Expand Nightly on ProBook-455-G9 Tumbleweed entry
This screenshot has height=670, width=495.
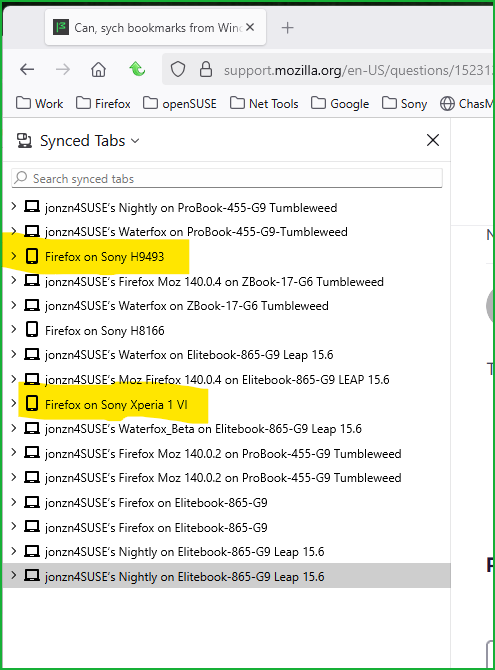pos(14,207)
